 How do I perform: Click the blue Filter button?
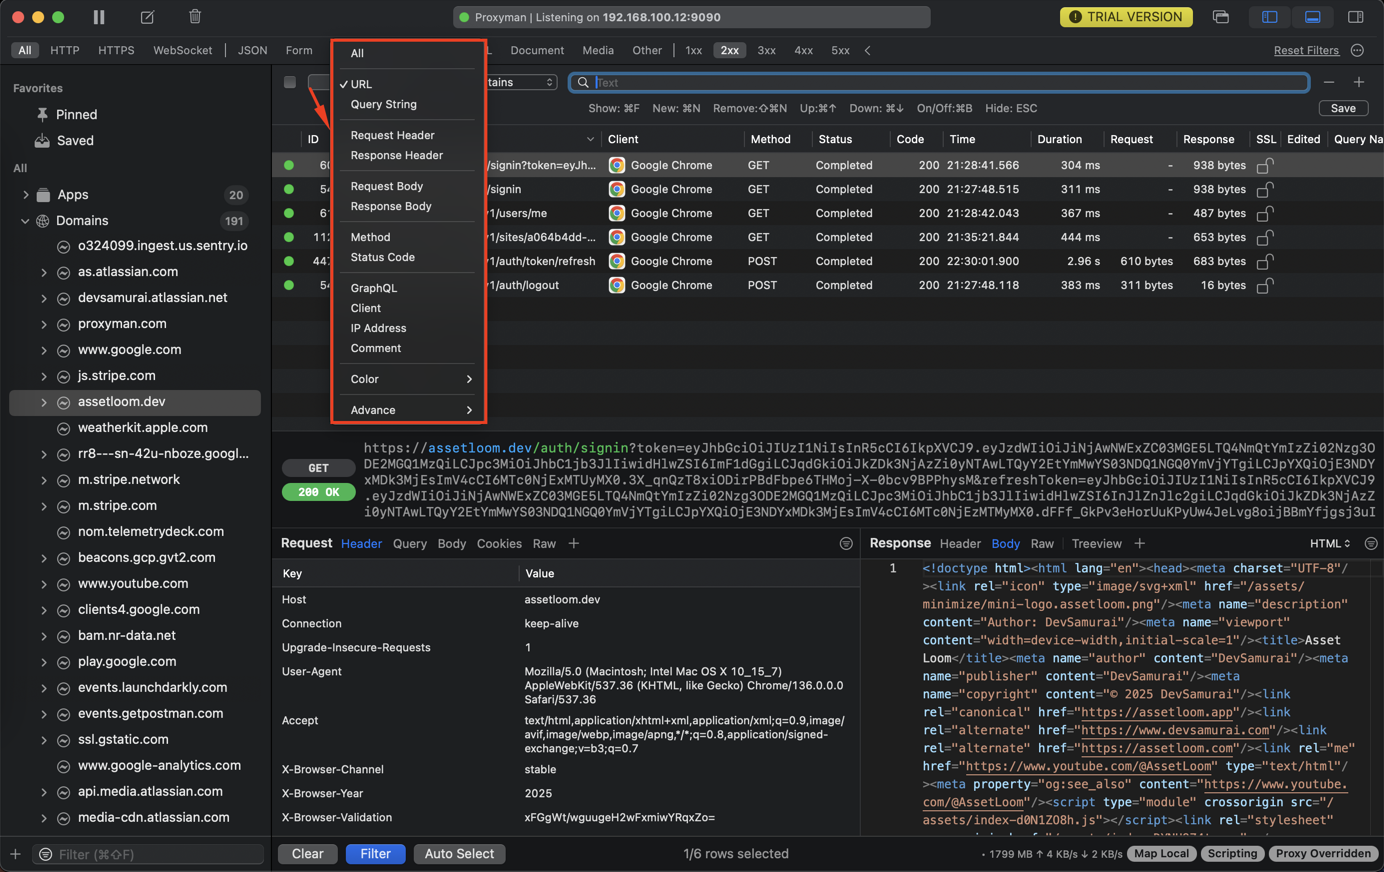(x=376, y=854)
